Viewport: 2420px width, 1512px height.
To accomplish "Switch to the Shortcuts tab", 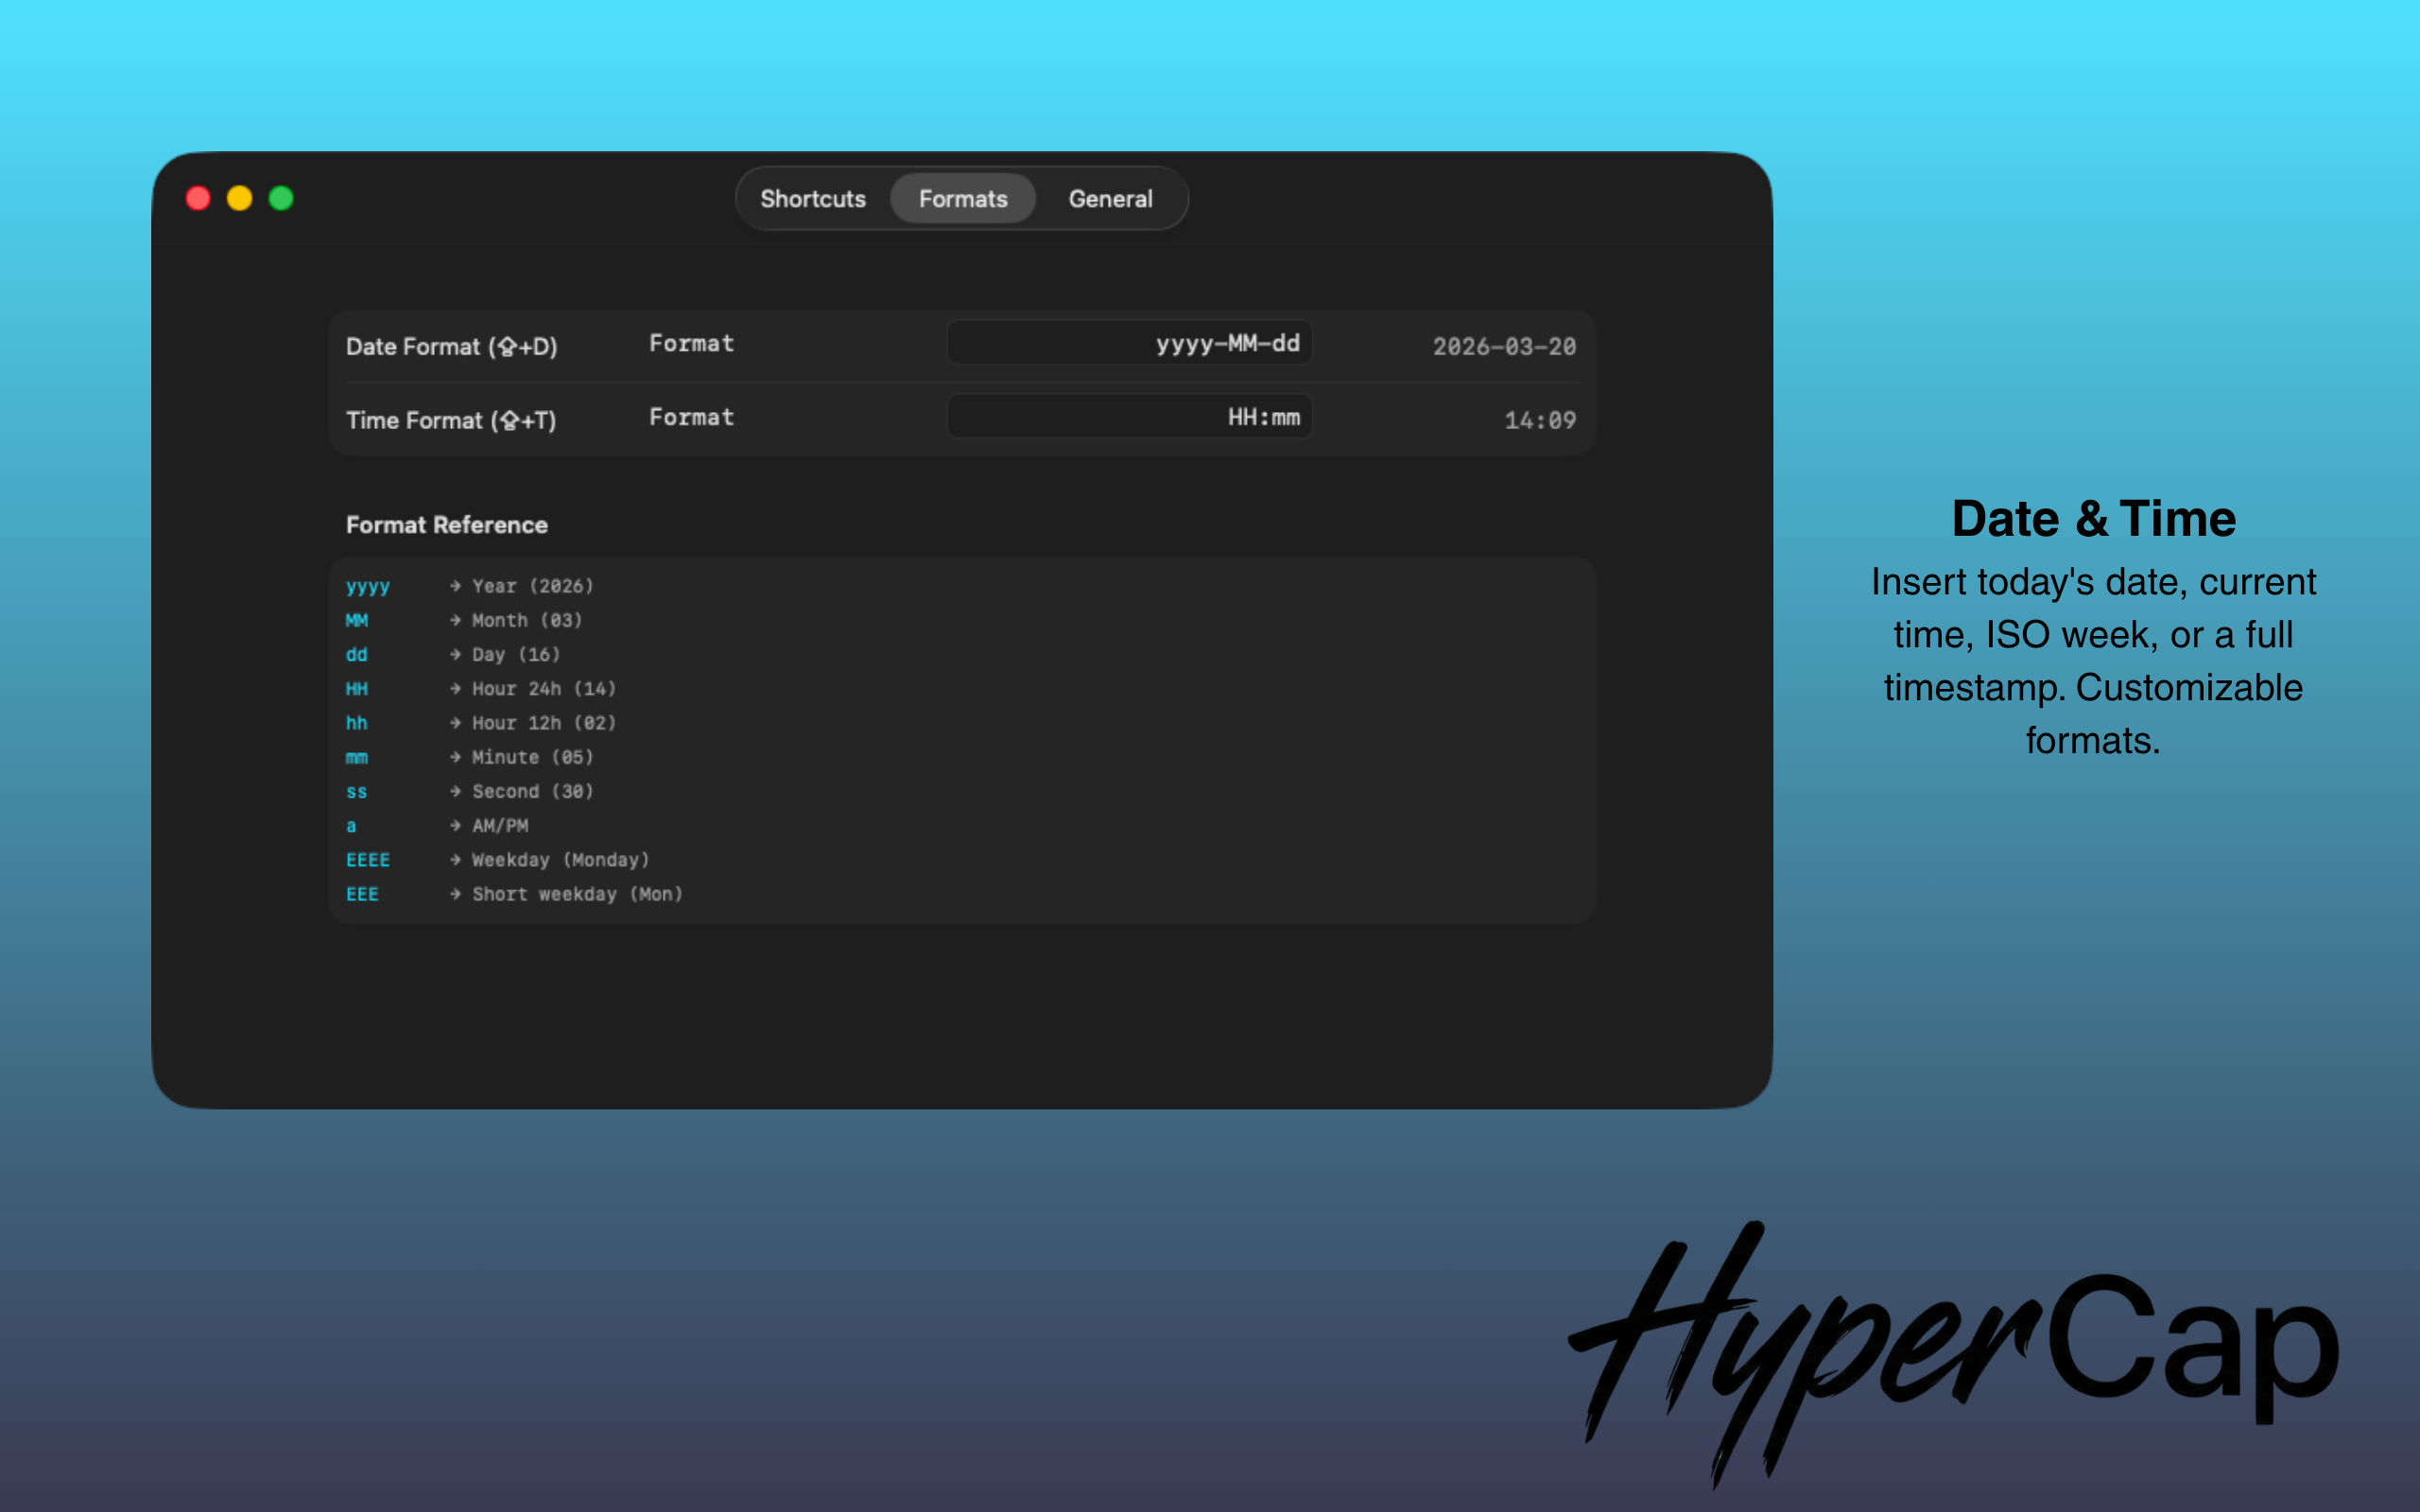I will point(812,199).
